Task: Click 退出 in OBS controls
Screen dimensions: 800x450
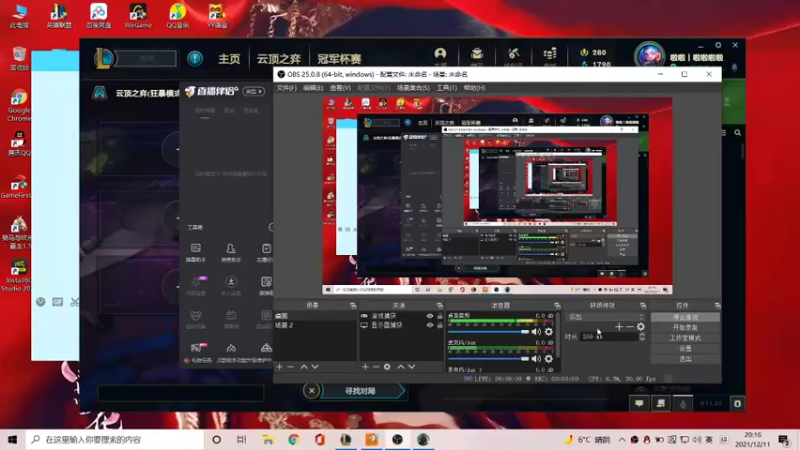Action: (685, 359)
